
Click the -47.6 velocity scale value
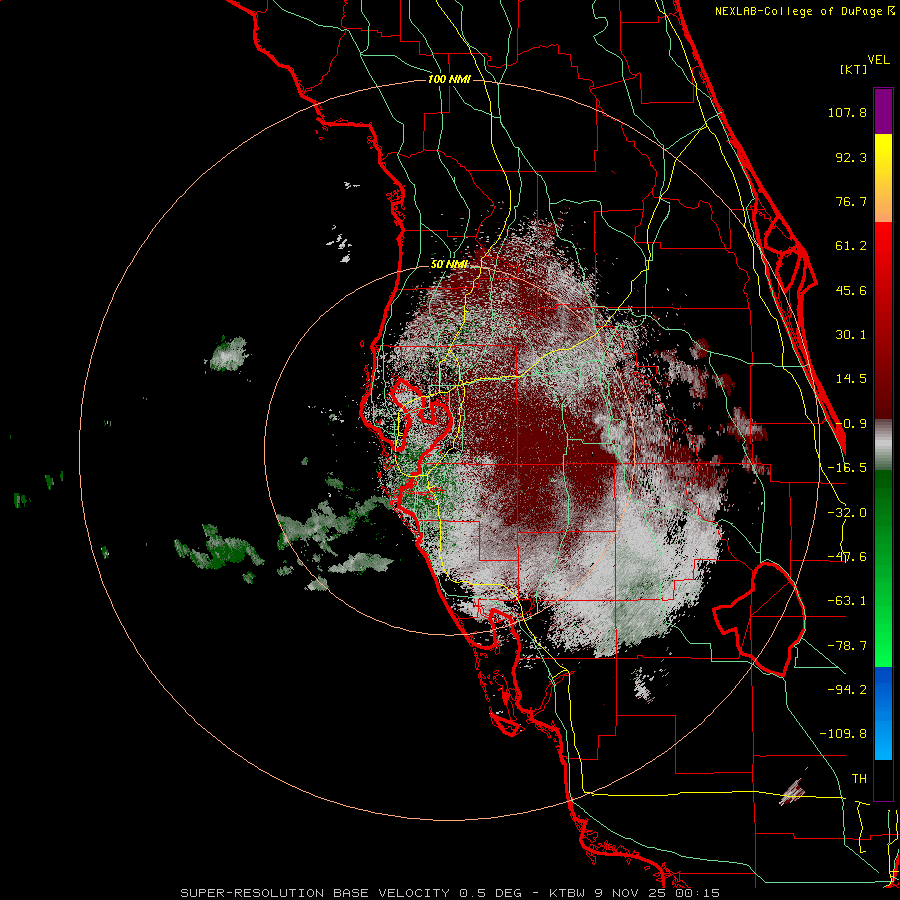pos(847,557)
